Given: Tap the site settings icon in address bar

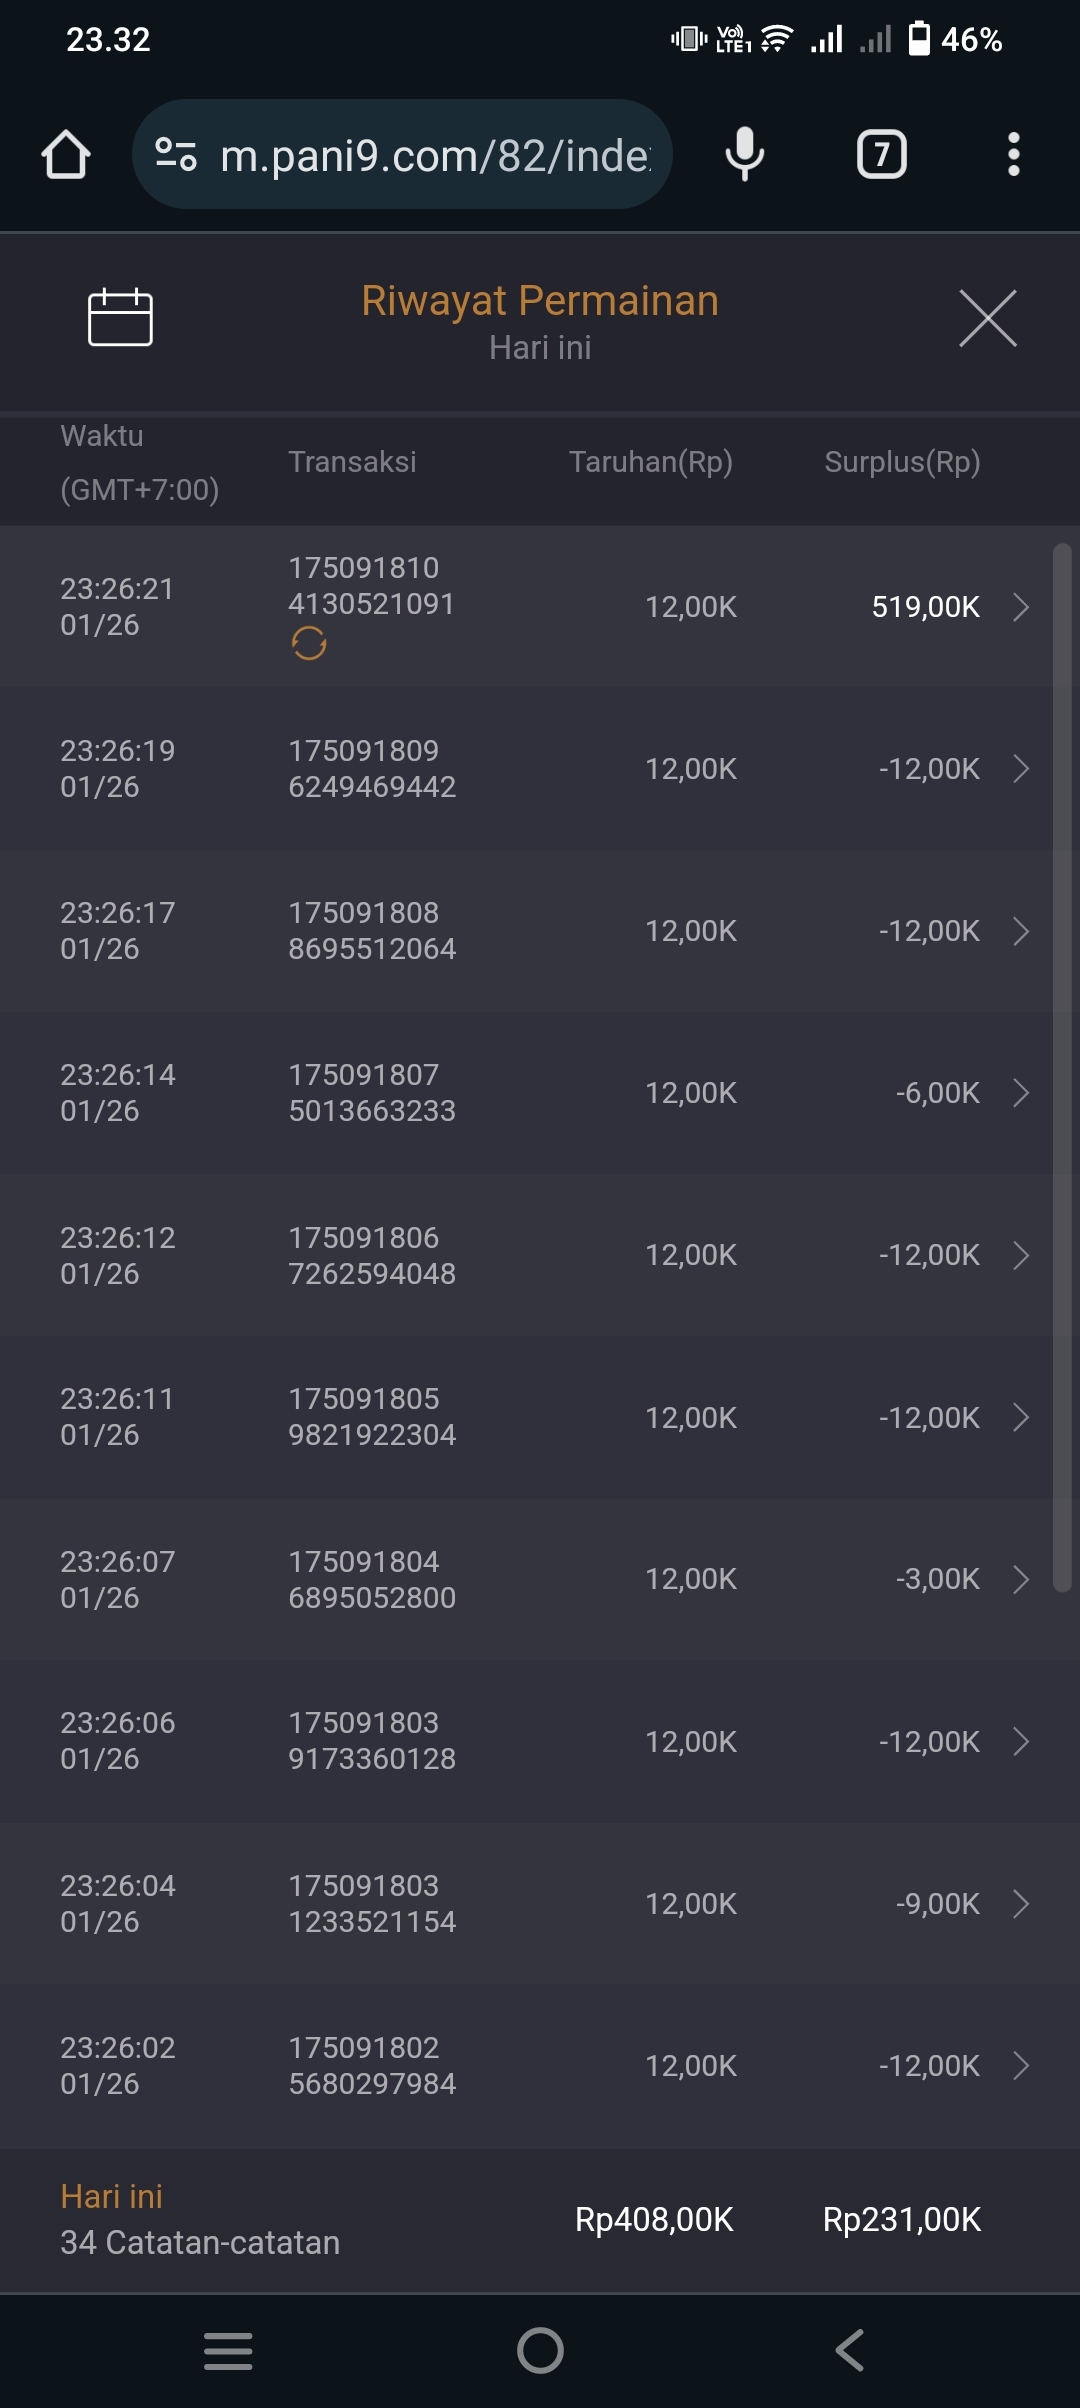Looking at the screenshot, I should pyautogui.click(x=176, y=155).
